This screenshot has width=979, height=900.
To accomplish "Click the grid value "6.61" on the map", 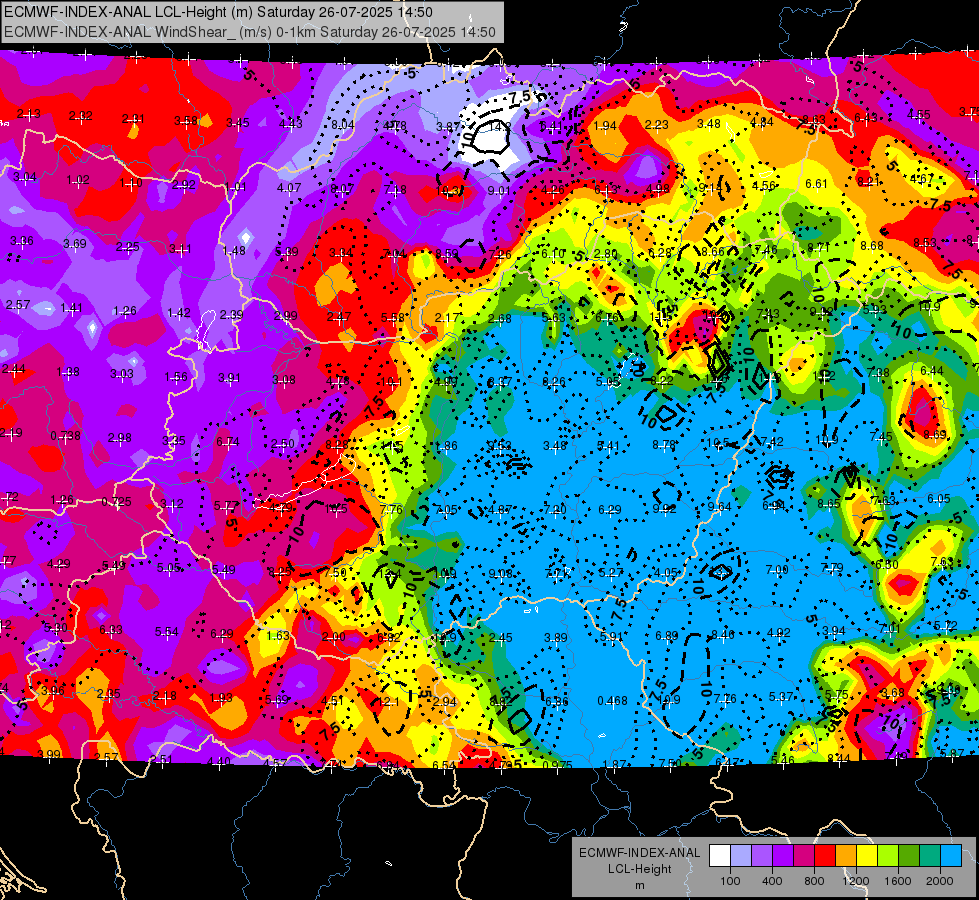I will 817,183.
